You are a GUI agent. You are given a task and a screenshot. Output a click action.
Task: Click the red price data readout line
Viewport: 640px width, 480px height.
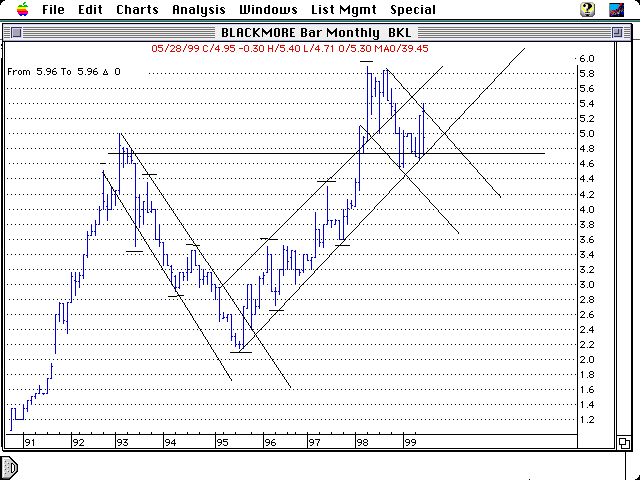click(x=290, y=49)
